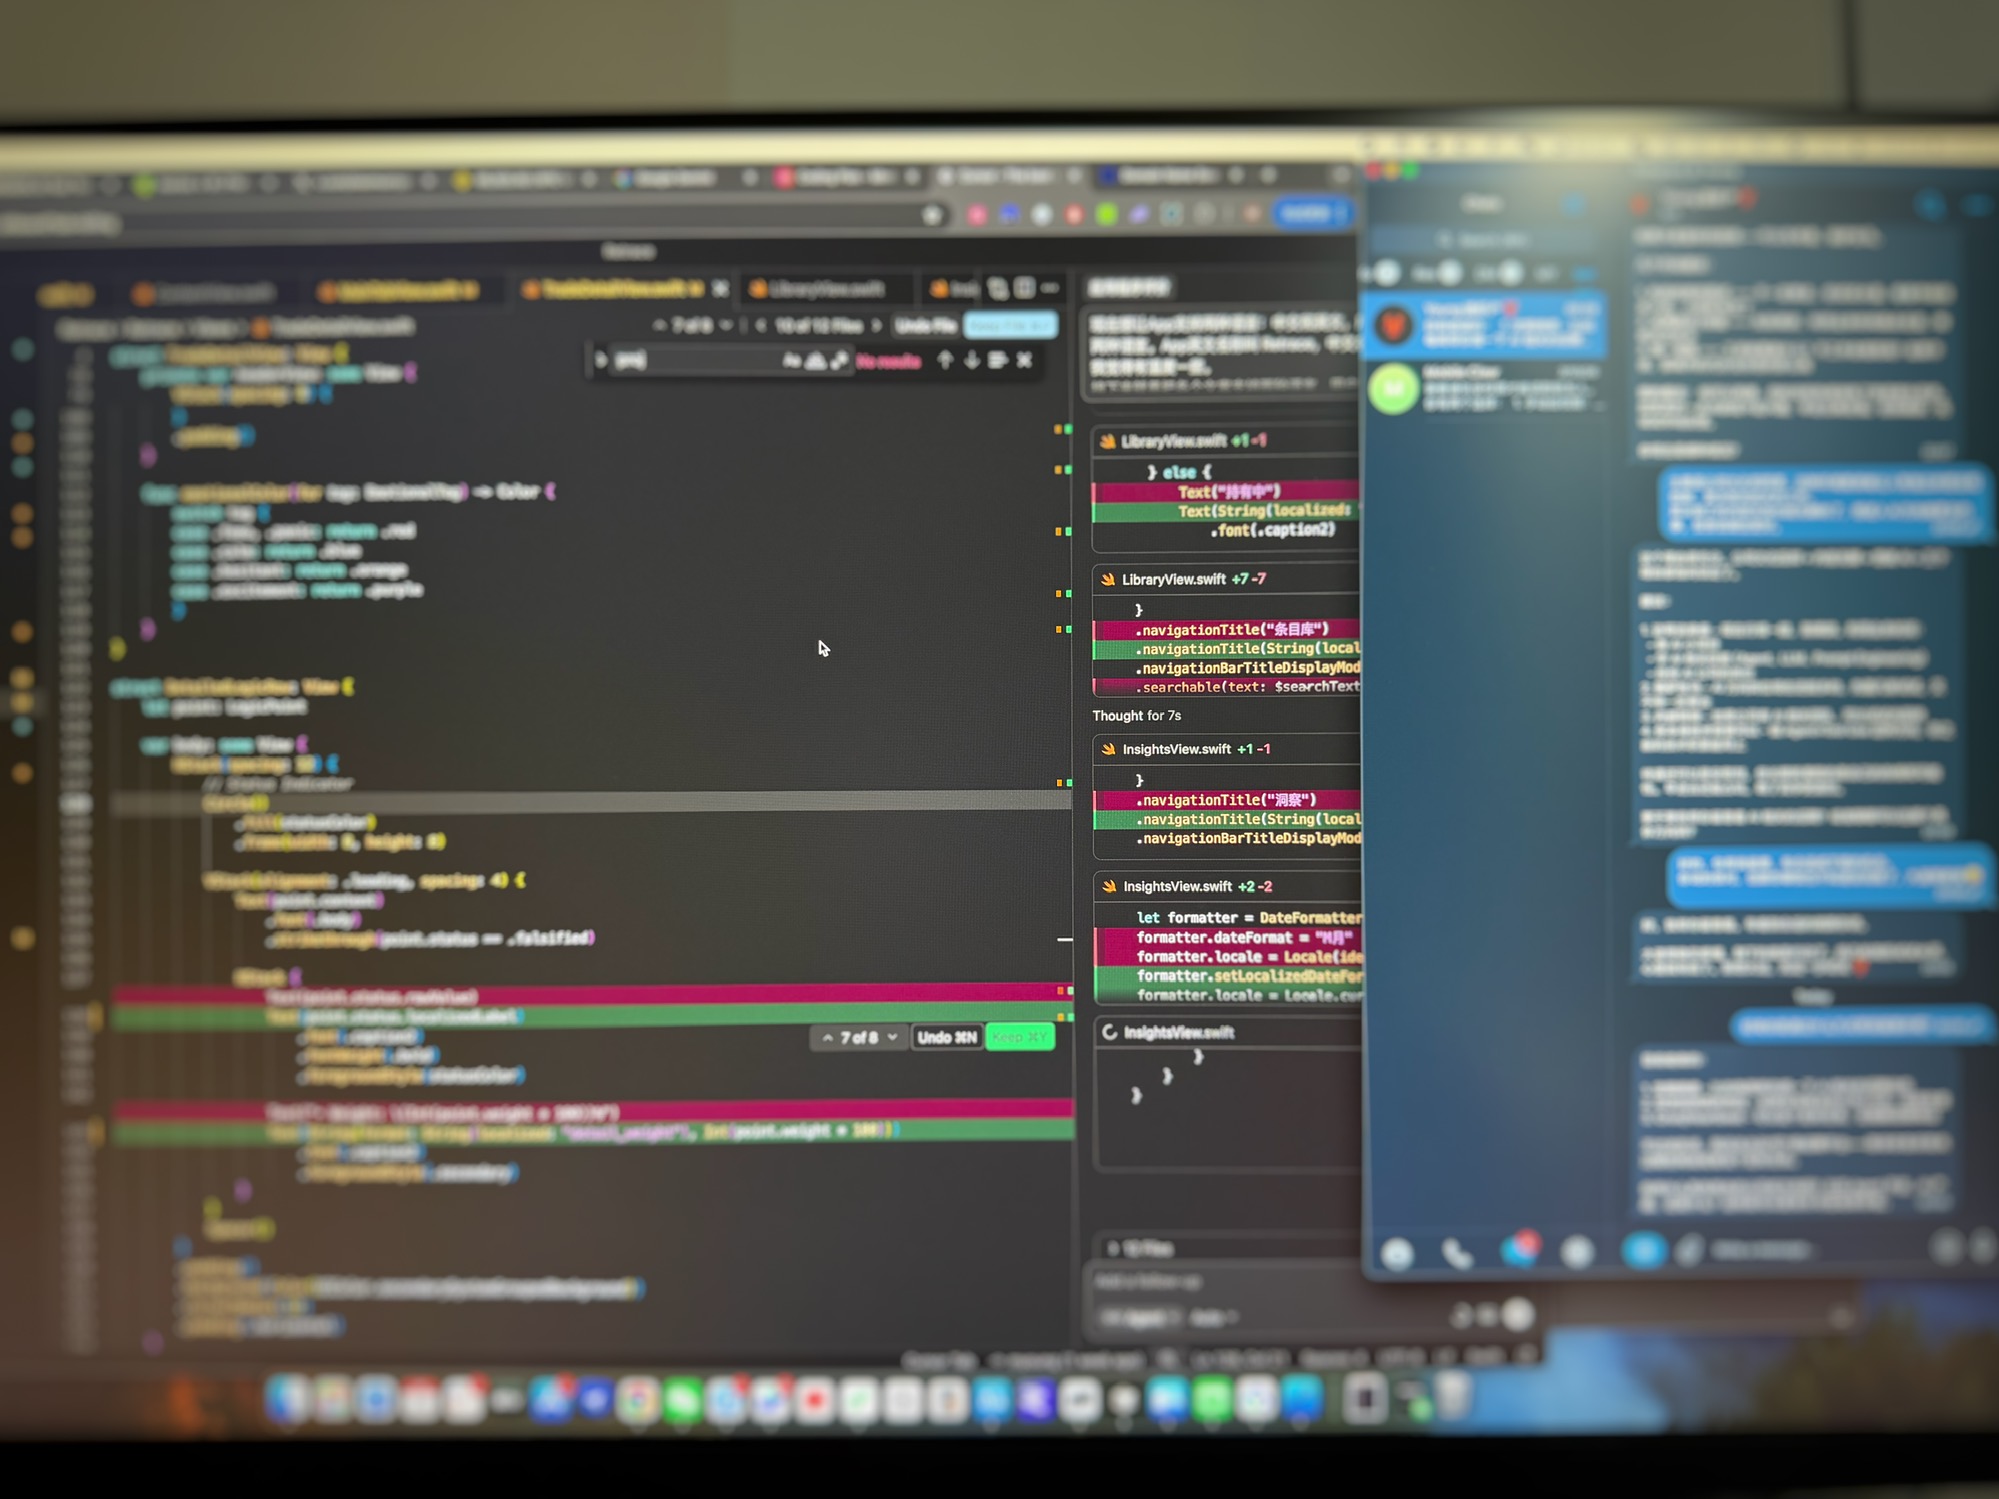The image size is (1999, 1499).
Task: Click the Keep button near 7 of 8
Action: coord(1019,1038)
